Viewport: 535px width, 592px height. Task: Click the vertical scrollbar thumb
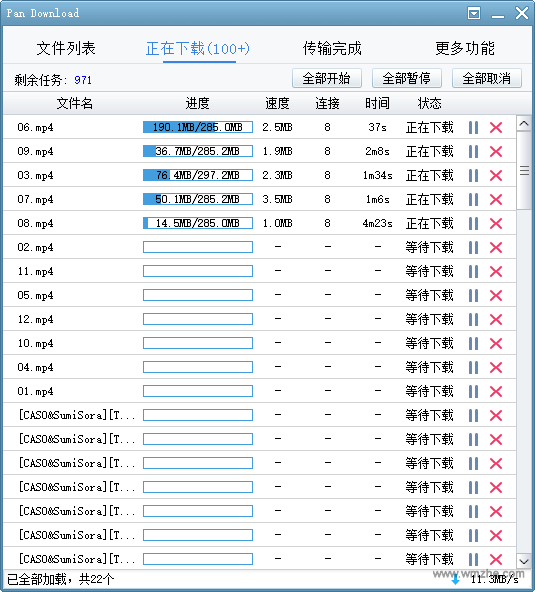(524, 170)
